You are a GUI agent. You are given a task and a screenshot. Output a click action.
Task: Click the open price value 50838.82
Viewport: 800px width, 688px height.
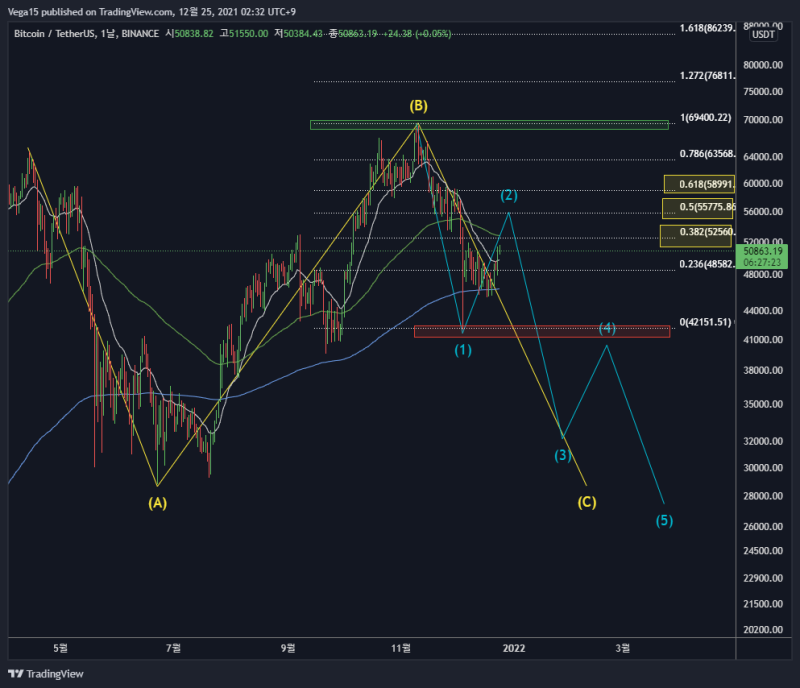click(x=194, y=34)
